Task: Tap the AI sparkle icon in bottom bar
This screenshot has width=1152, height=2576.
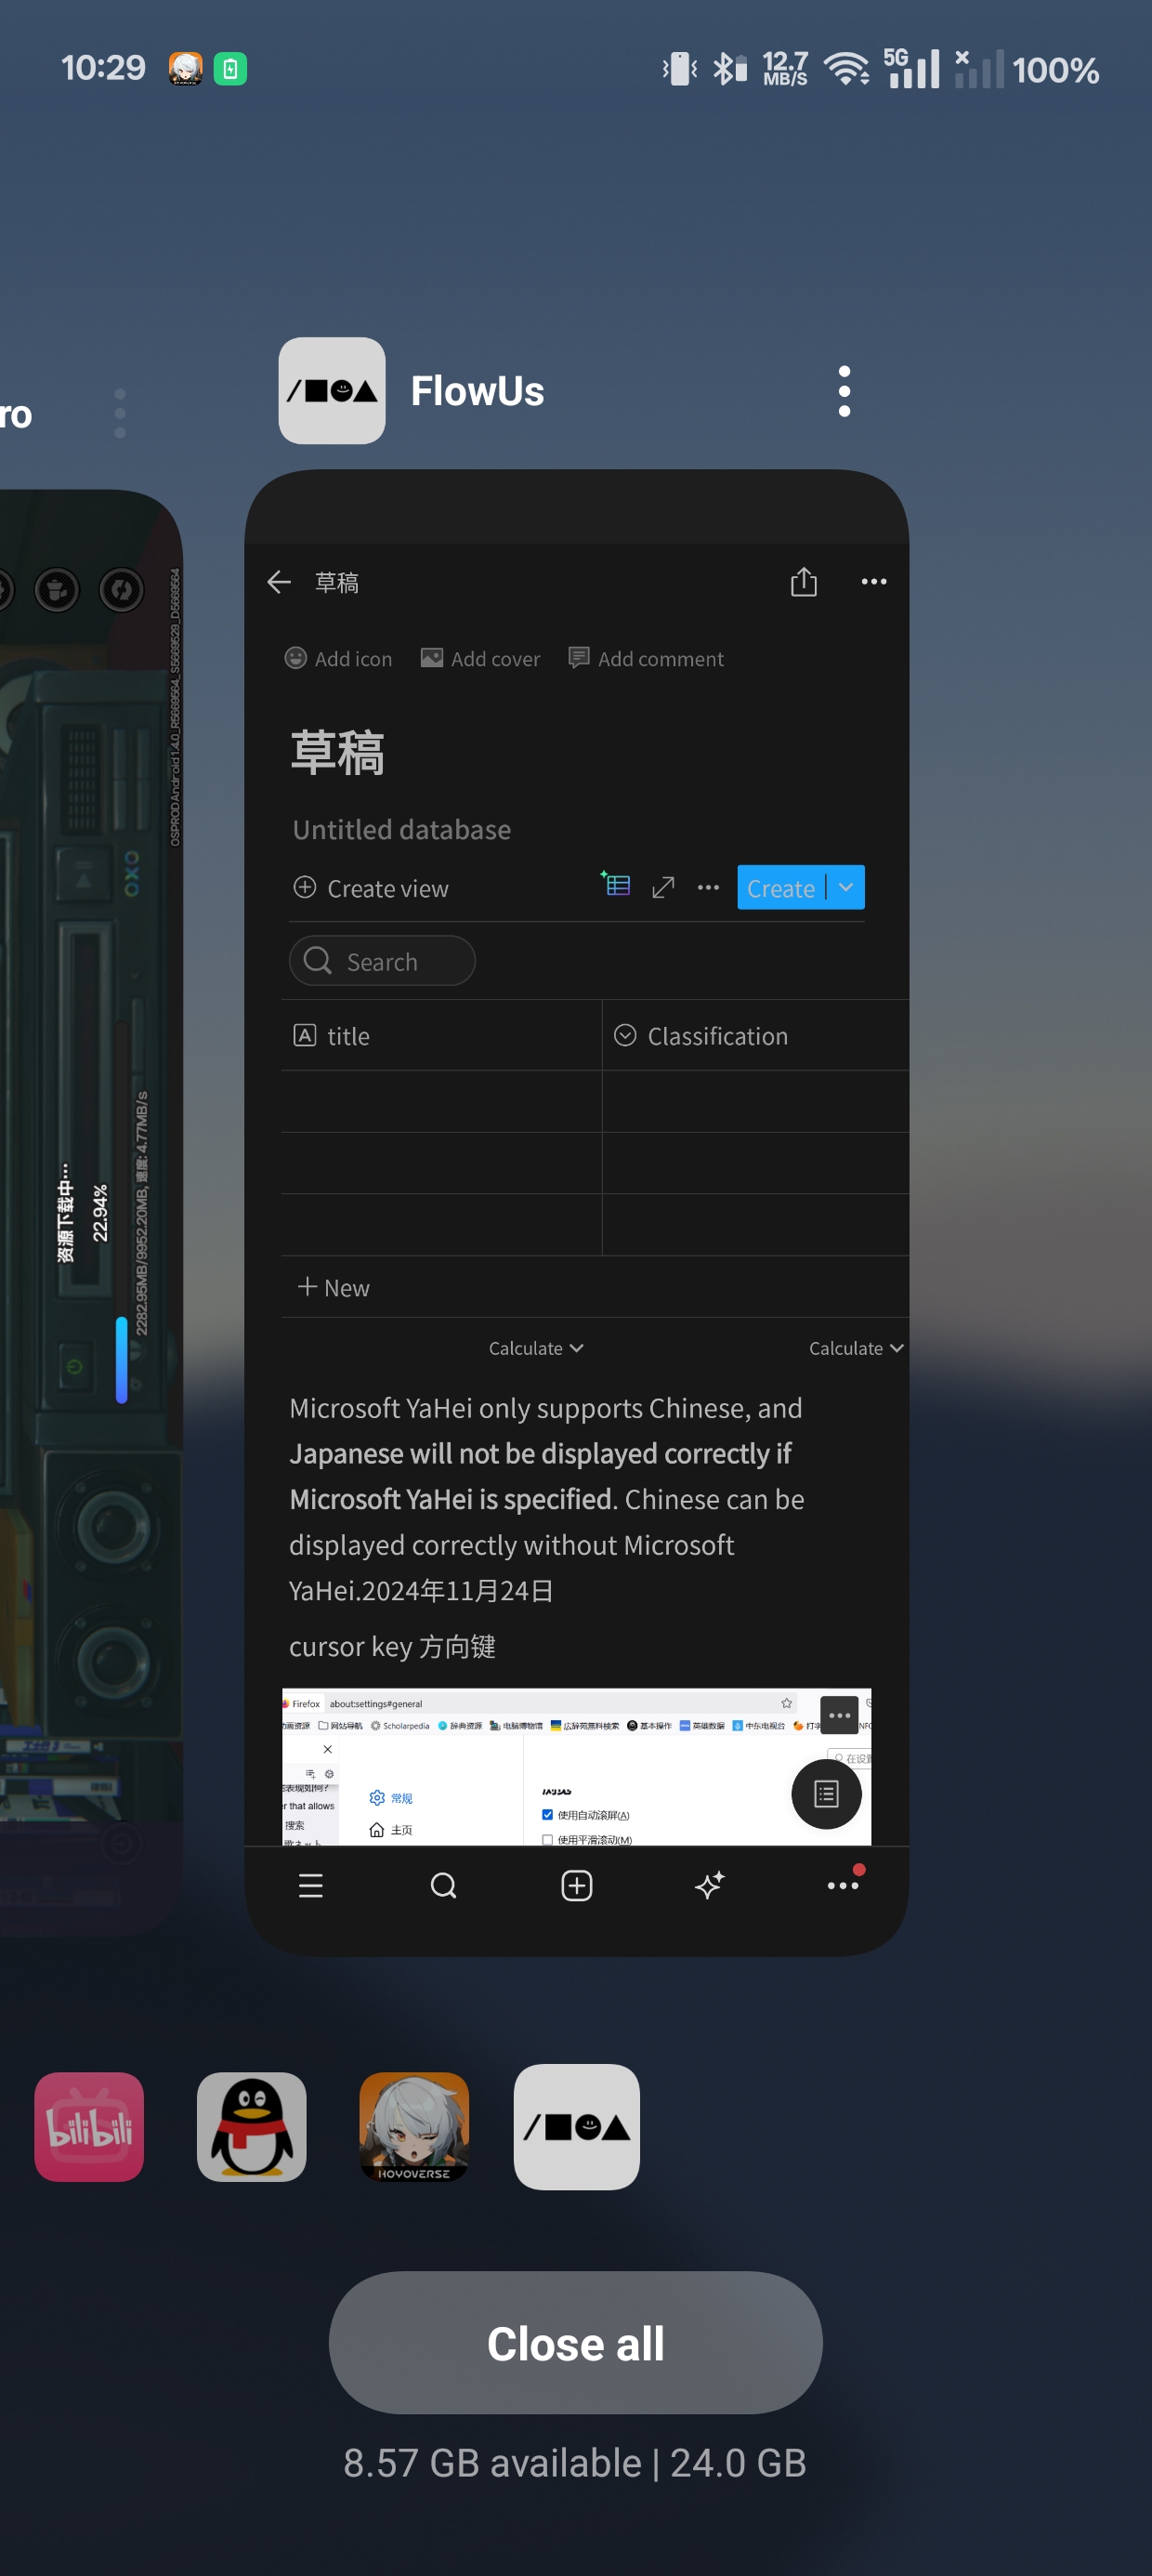Action: point(710,1886)
